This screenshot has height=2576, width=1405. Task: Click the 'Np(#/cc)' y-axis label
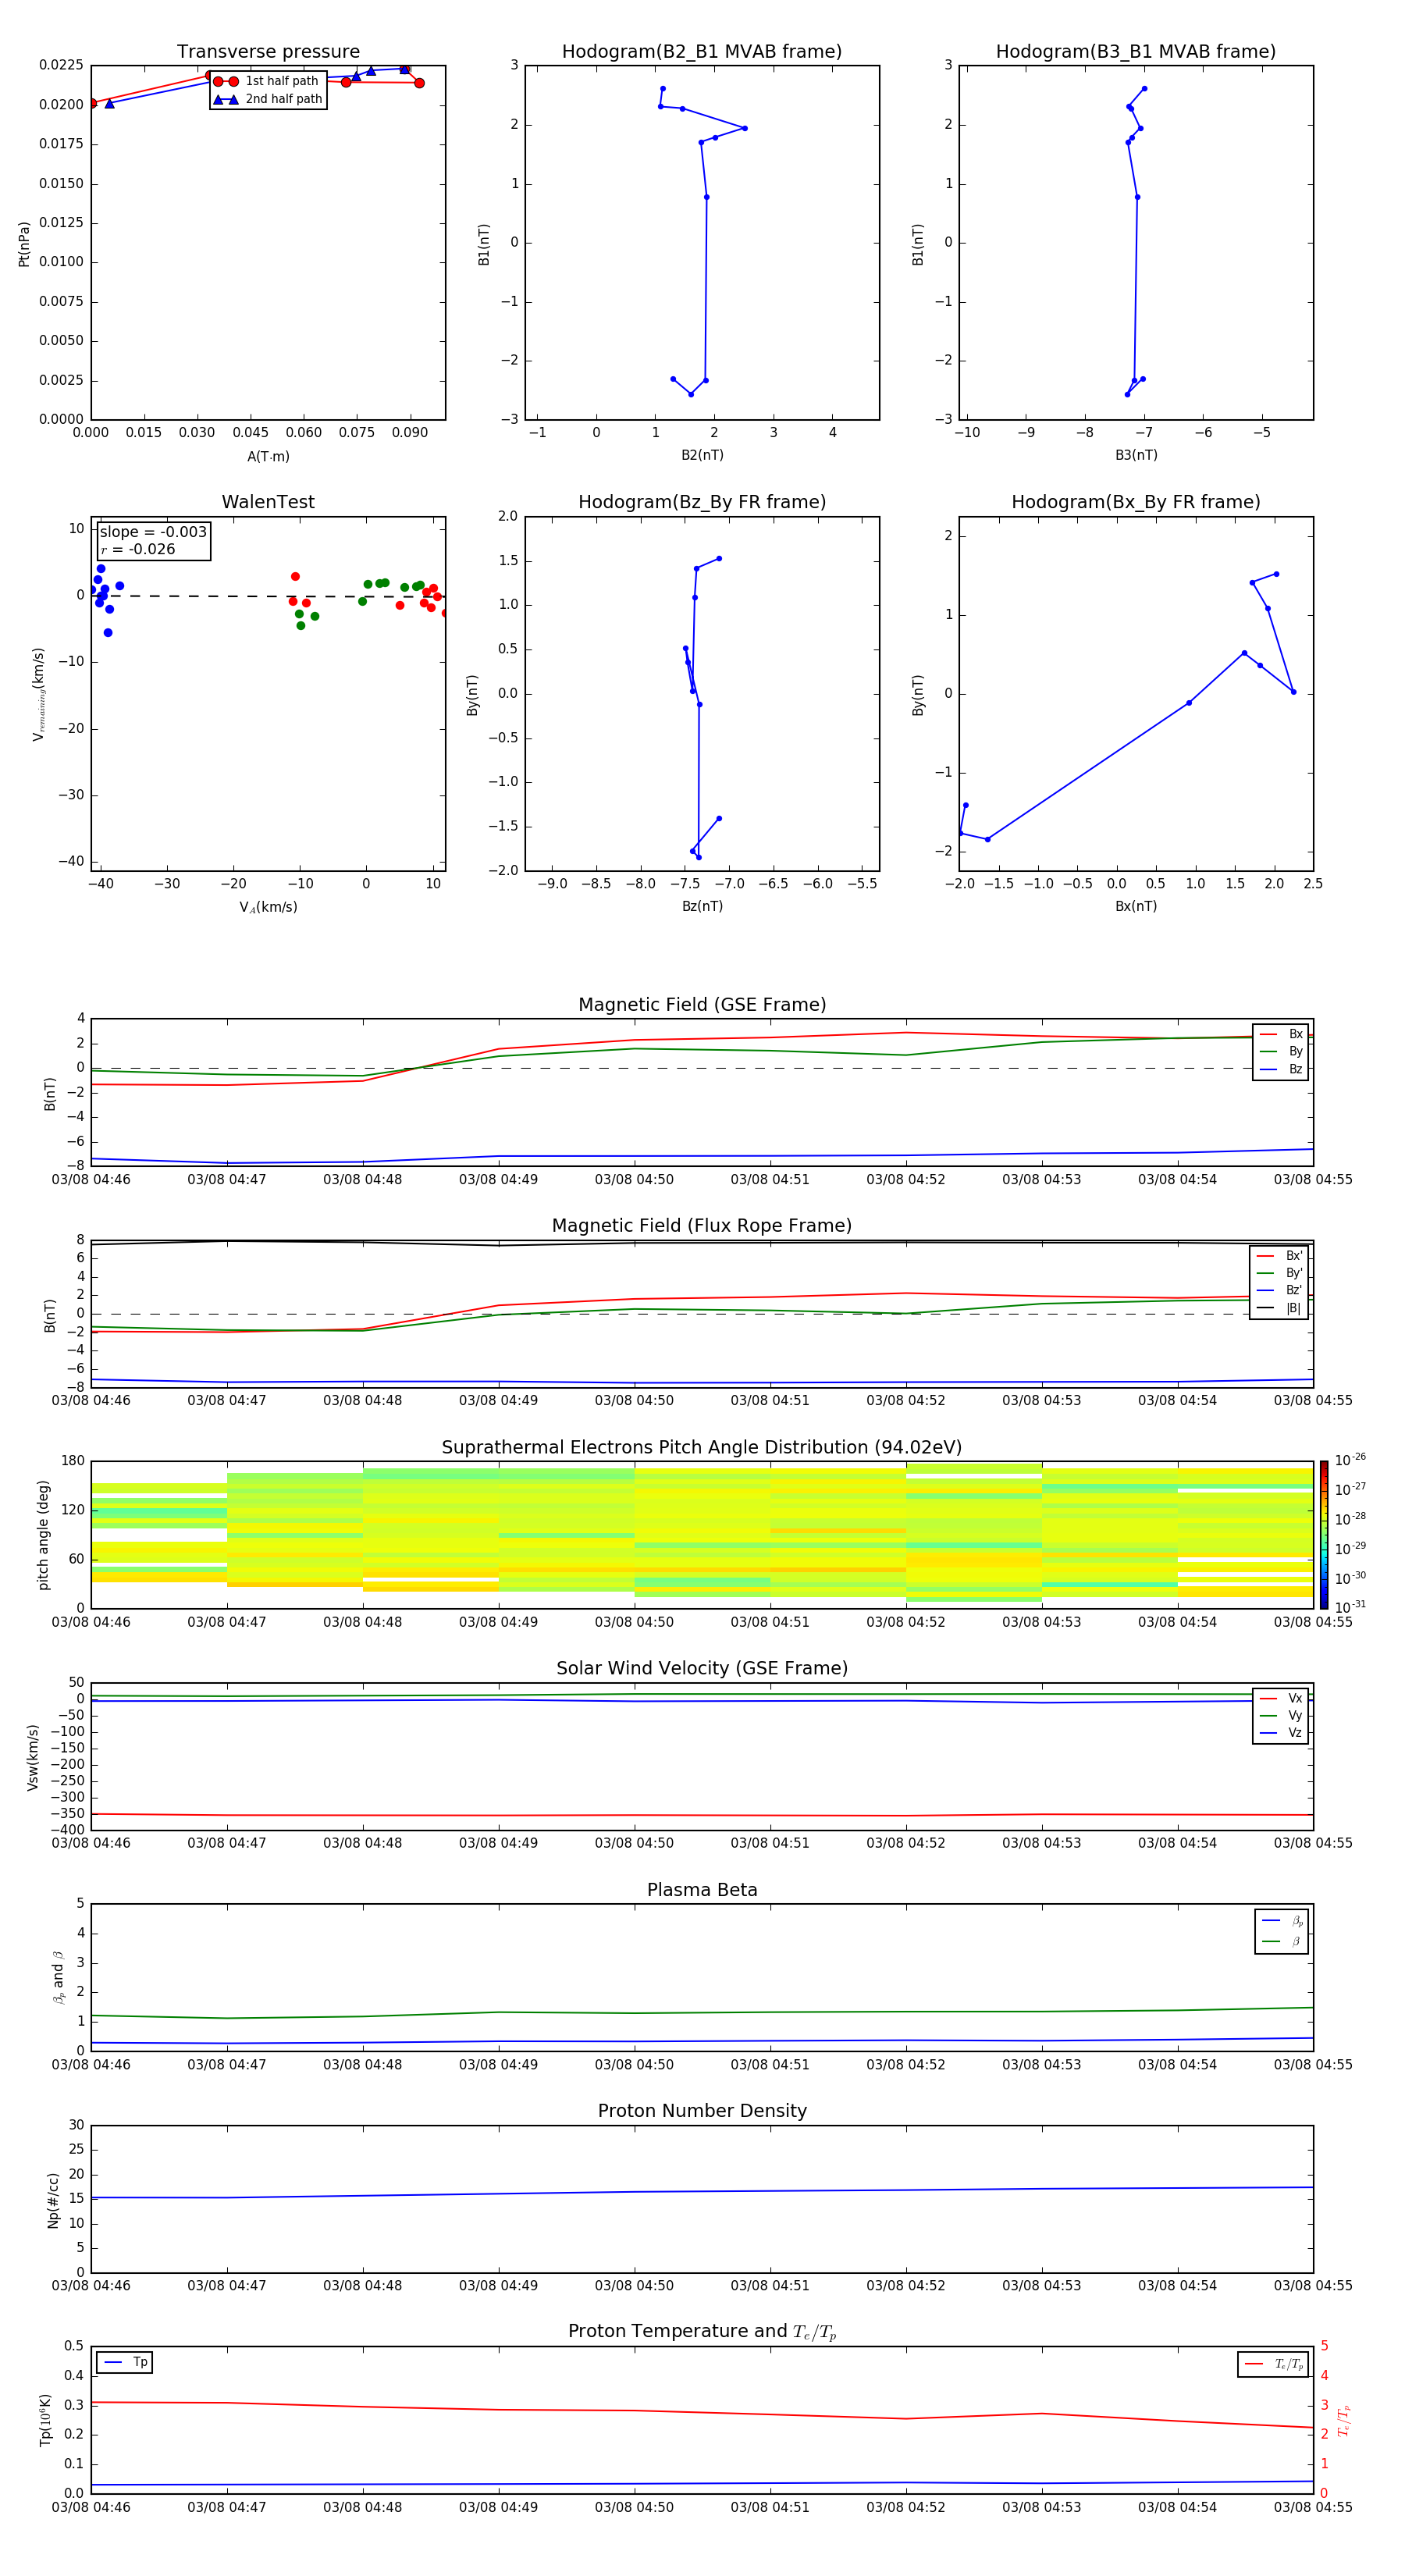pyautogui.click(x=53, y=2200)
